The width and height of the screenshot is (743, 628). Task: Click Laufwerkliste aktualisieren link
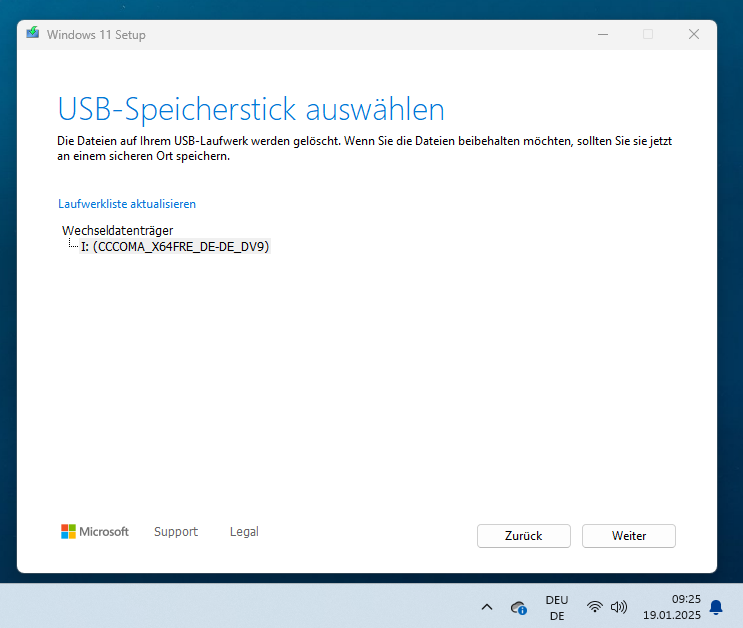[127, 204]
